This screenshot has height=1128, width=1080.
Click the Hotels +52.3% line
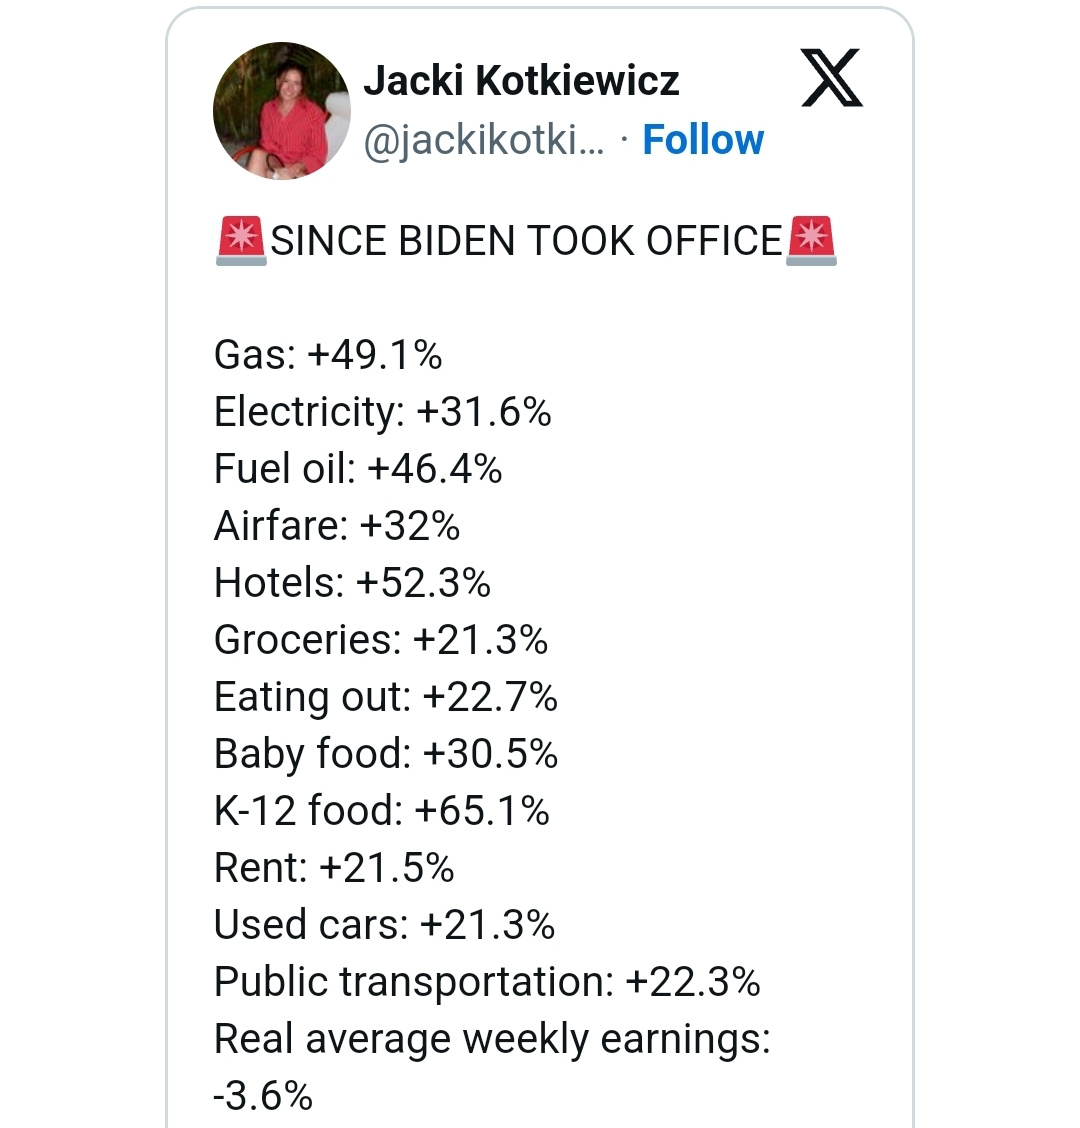pyautogui.click(x=352, y=583)
